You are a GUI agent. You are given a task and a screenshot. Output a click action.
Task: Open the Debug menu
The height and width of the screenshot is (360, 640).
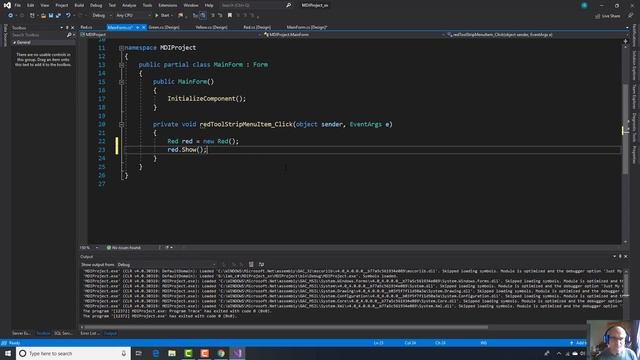tap(96, 5)
